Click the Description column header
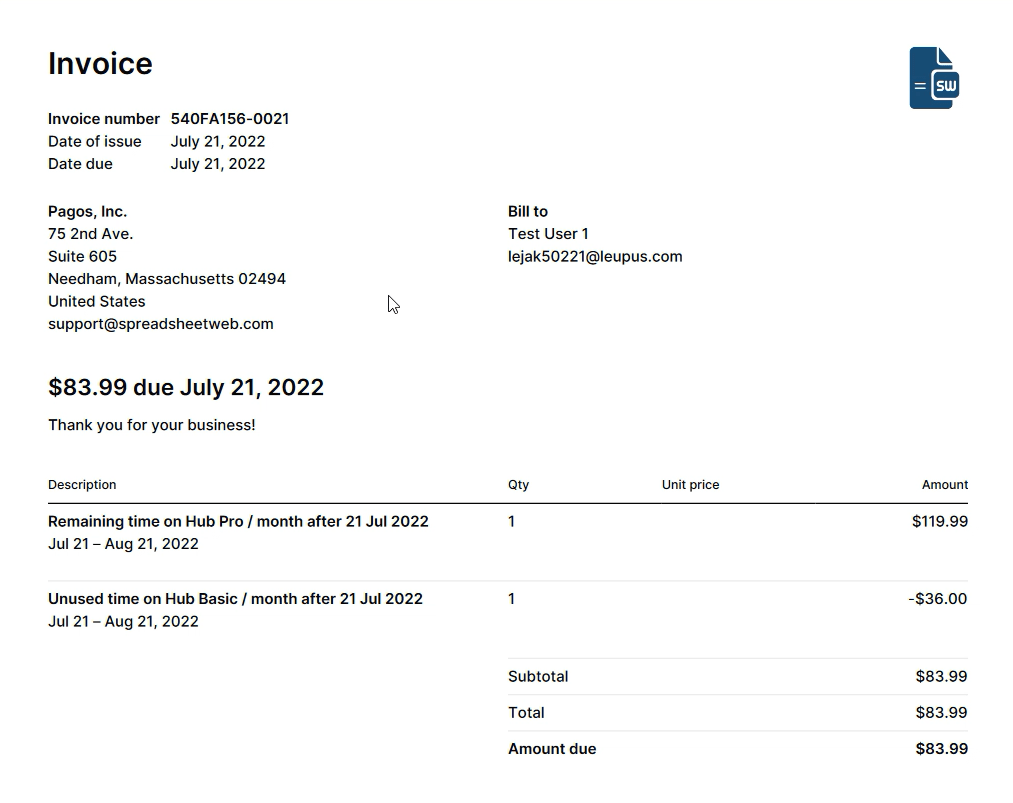 tap(82, 485)
